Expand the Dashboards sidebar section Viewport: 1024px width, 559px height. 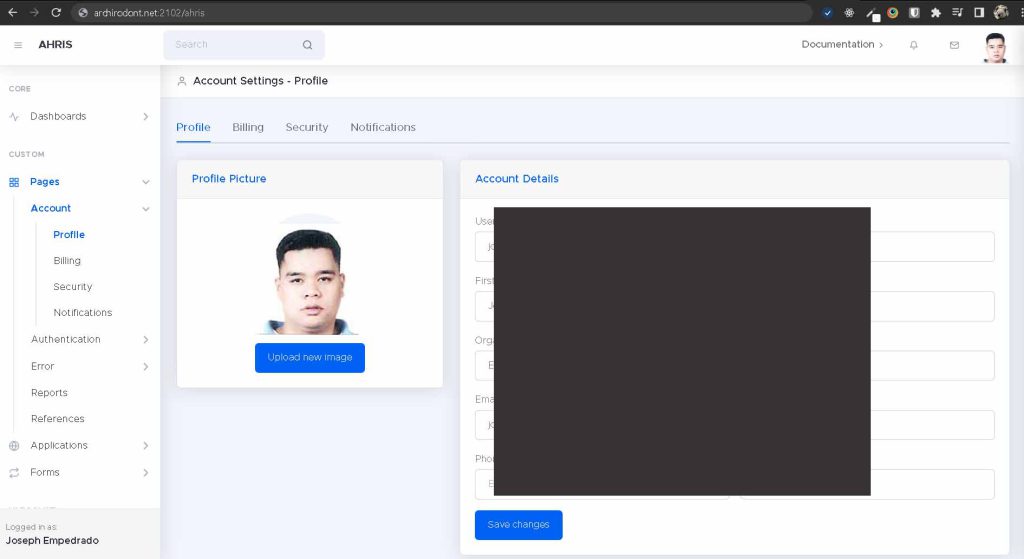(80, 117)
